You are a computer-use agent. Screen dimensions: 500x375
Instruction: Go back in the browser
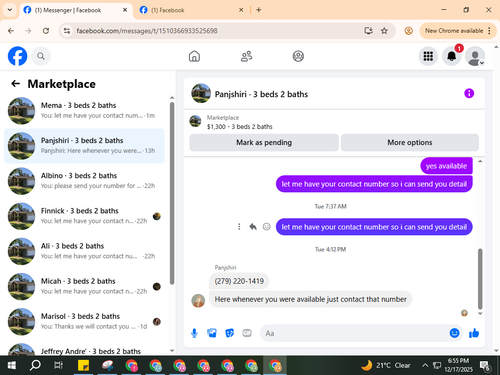click(11, 31)
